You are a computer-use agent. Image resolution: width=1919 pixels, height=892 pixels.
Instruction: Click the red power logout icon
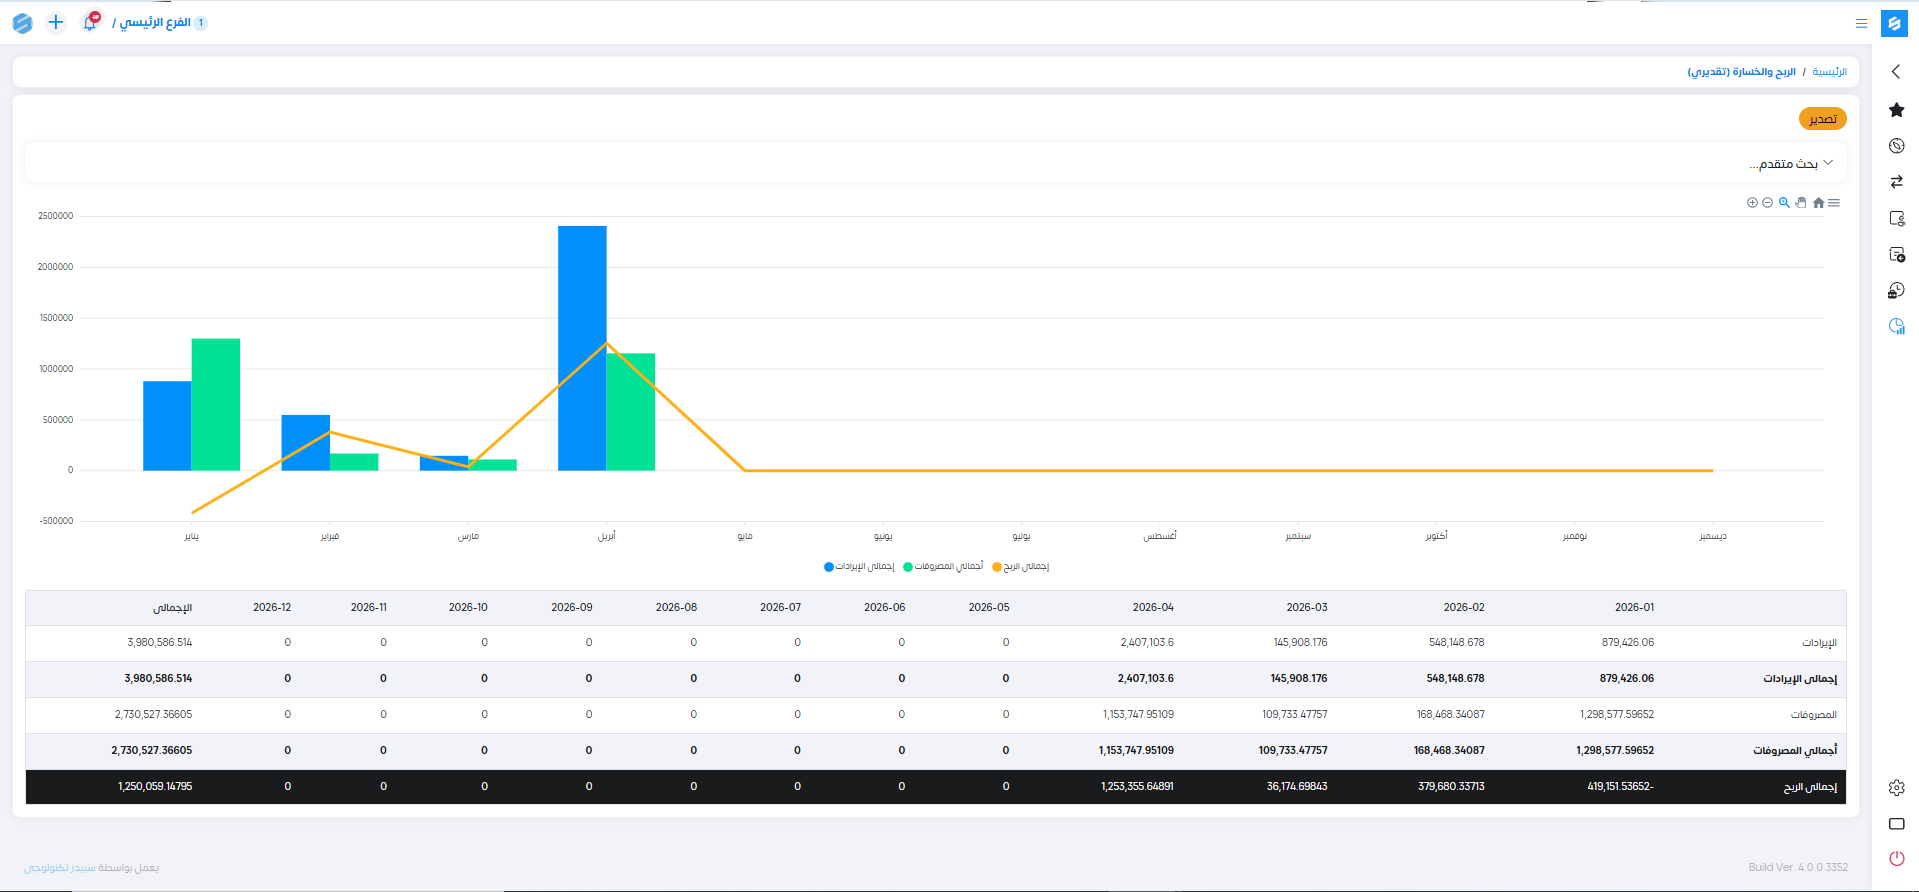point(1896,859)
